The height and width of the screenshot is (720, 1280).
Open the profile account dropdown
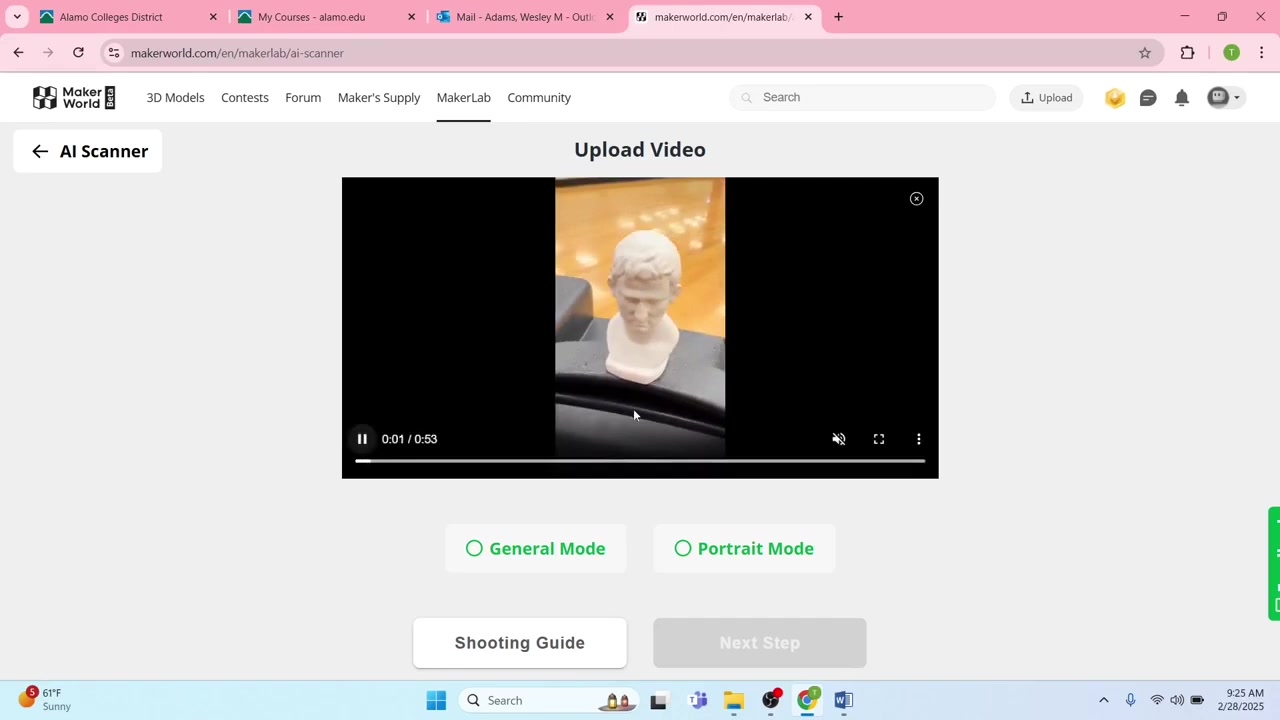pos(1224,97)
